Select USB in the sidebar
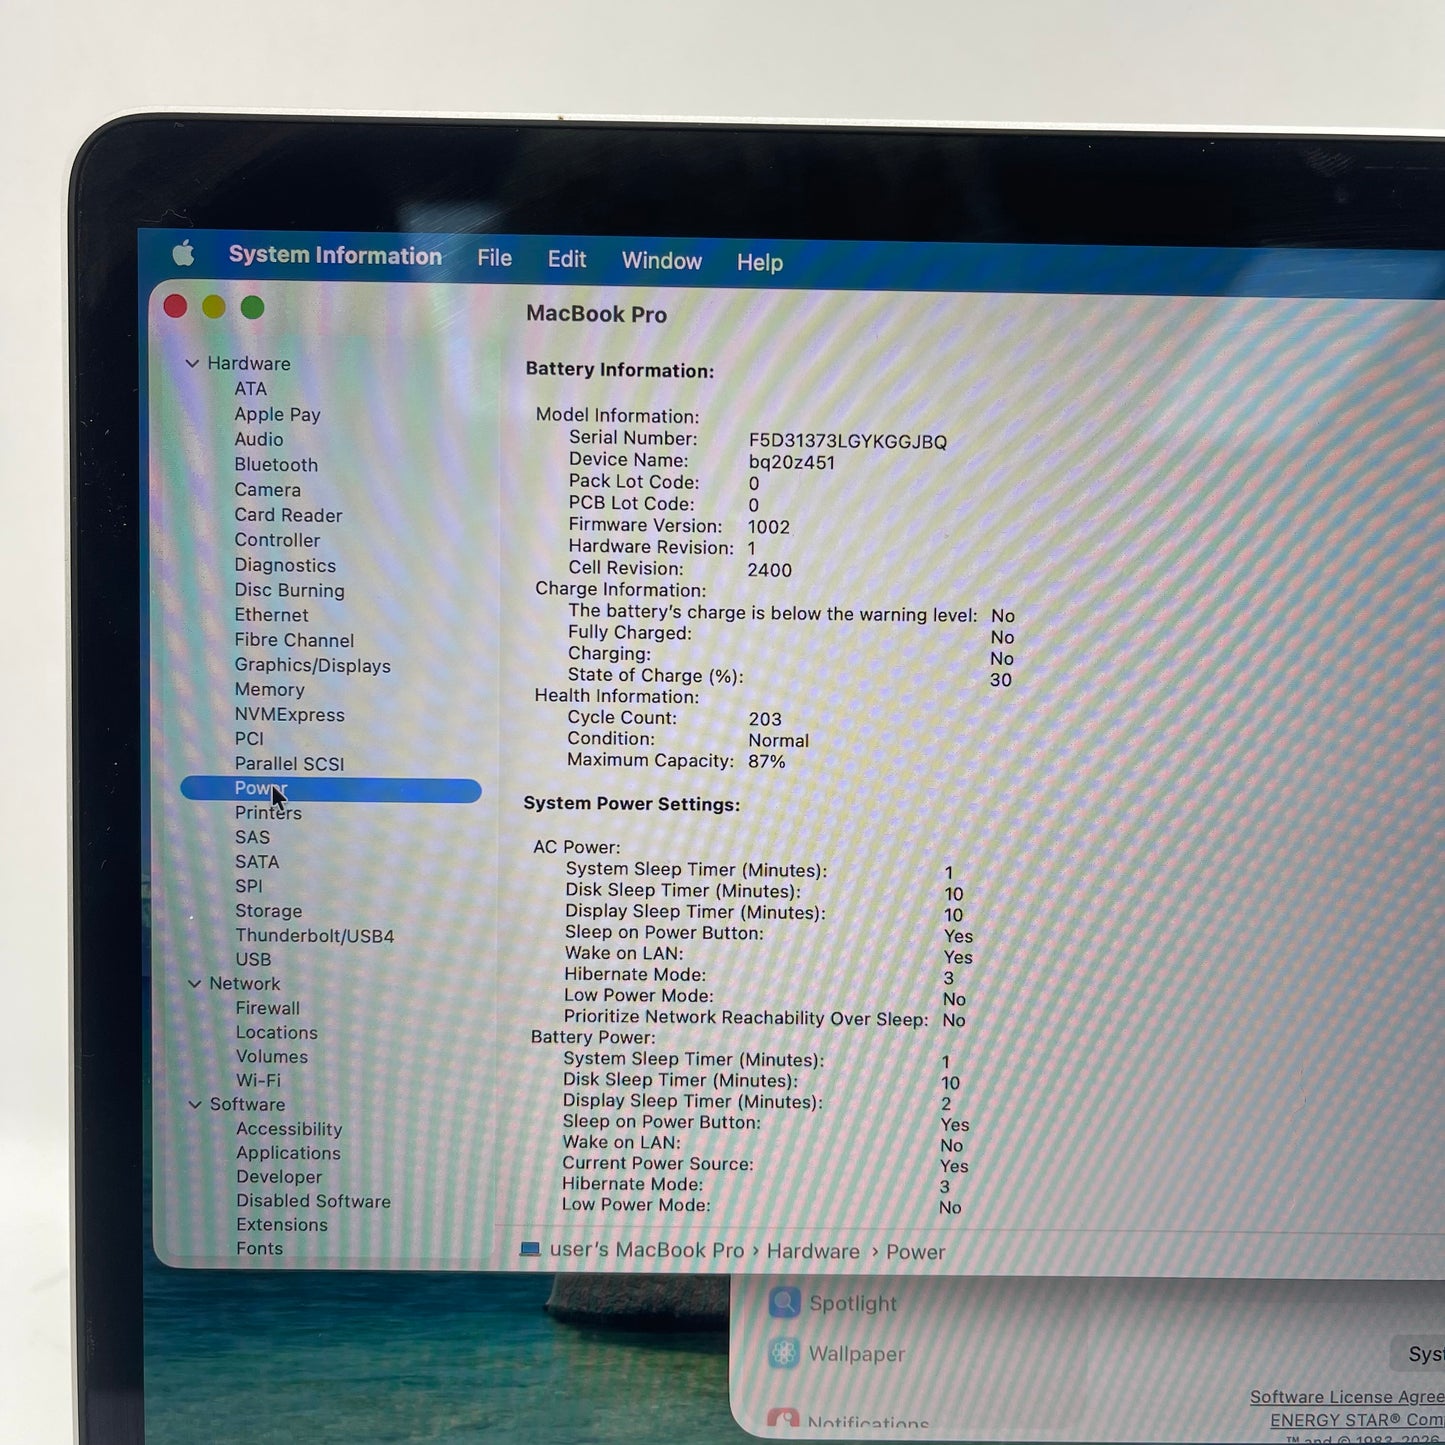The width and height of the screenshot is (1445, 1445). [253, 959]
